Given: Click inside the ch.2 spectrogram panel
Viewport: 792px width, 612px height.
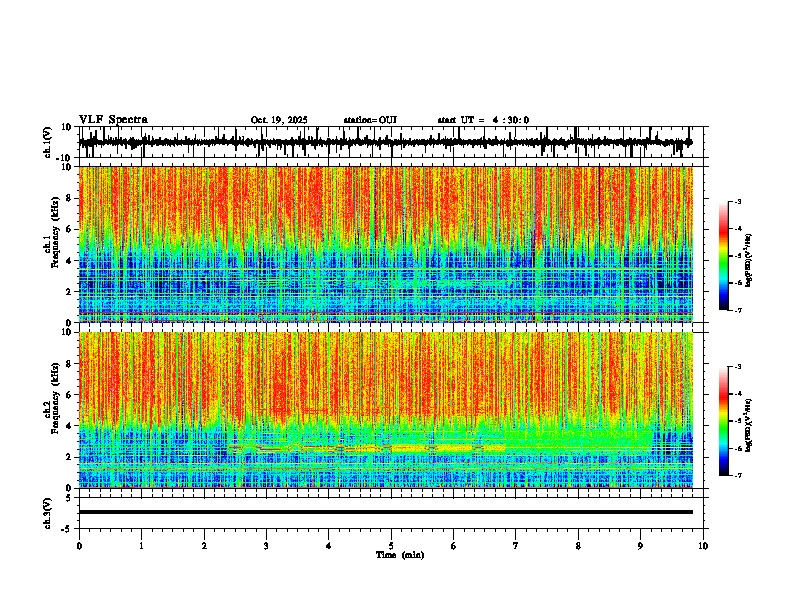Looking at the screenshot, I should coord(385,410).
